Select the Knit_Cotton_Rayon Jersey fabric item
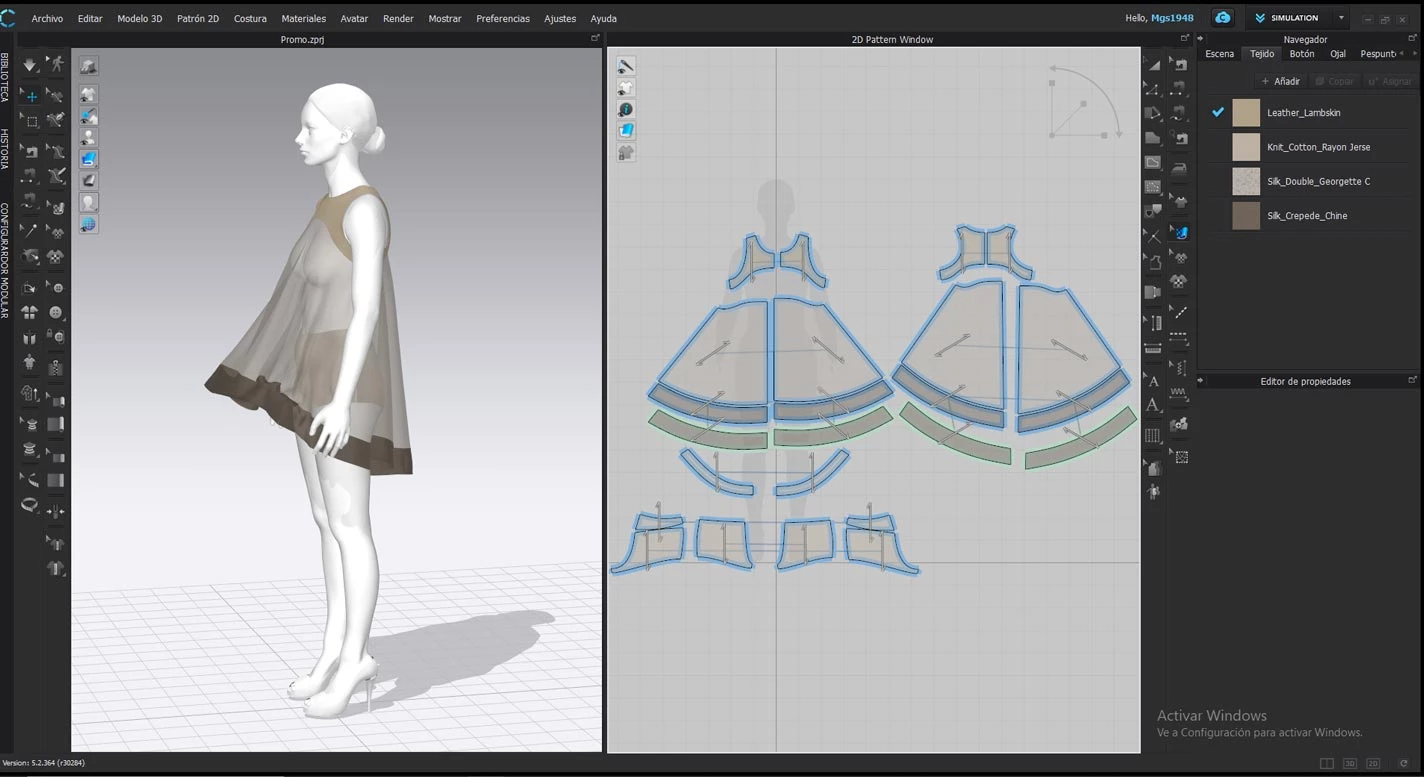Image resolution: width=1424 pixels, height=777 pixels. [x=1318, y=147]
